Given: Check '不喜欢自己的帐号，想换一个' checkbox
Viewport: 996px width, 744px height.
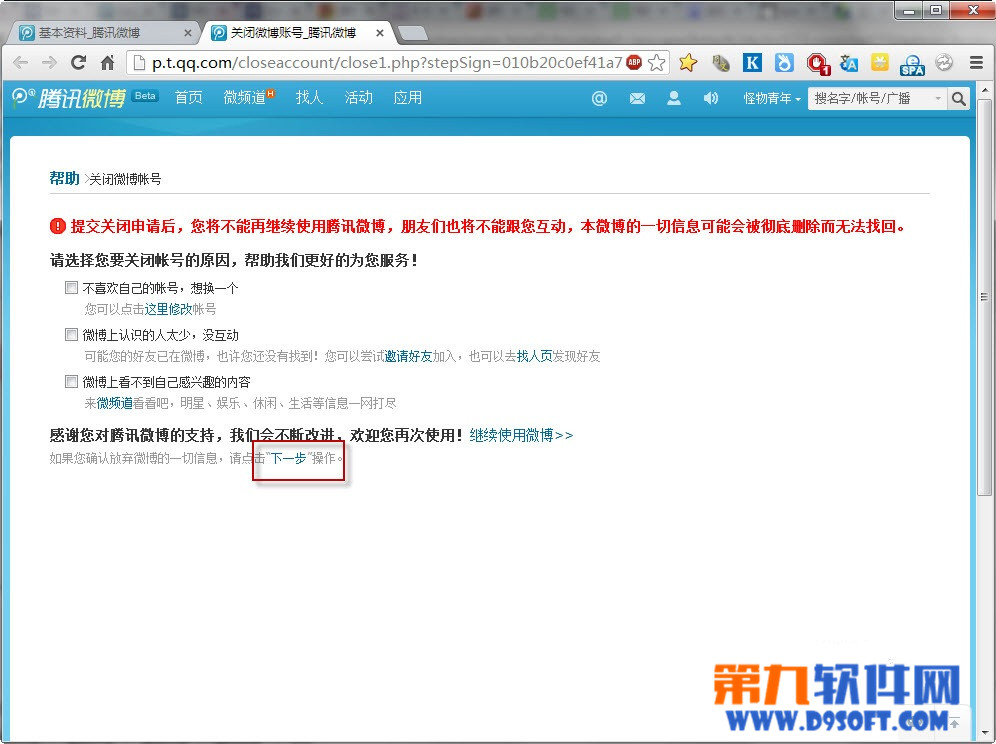Looking at the screenshot, I should coord(71,288).
